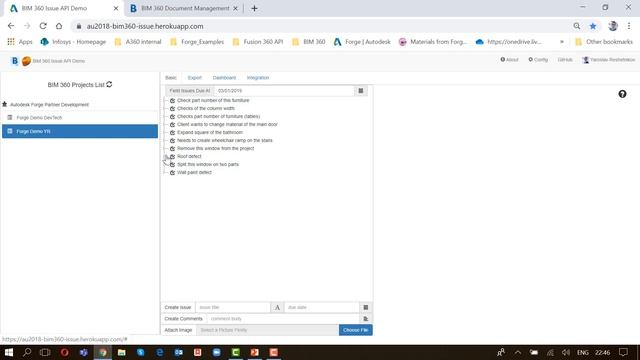
Task: Click the Field Issues Due At date field
Action: pos(284,91)
